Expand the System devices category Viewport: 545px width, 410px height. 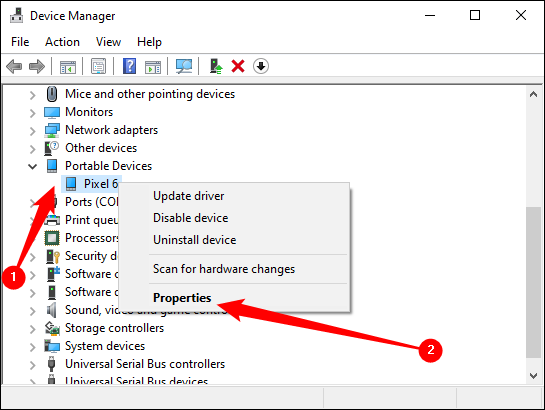pyautogui.click(x=32, y=347)
